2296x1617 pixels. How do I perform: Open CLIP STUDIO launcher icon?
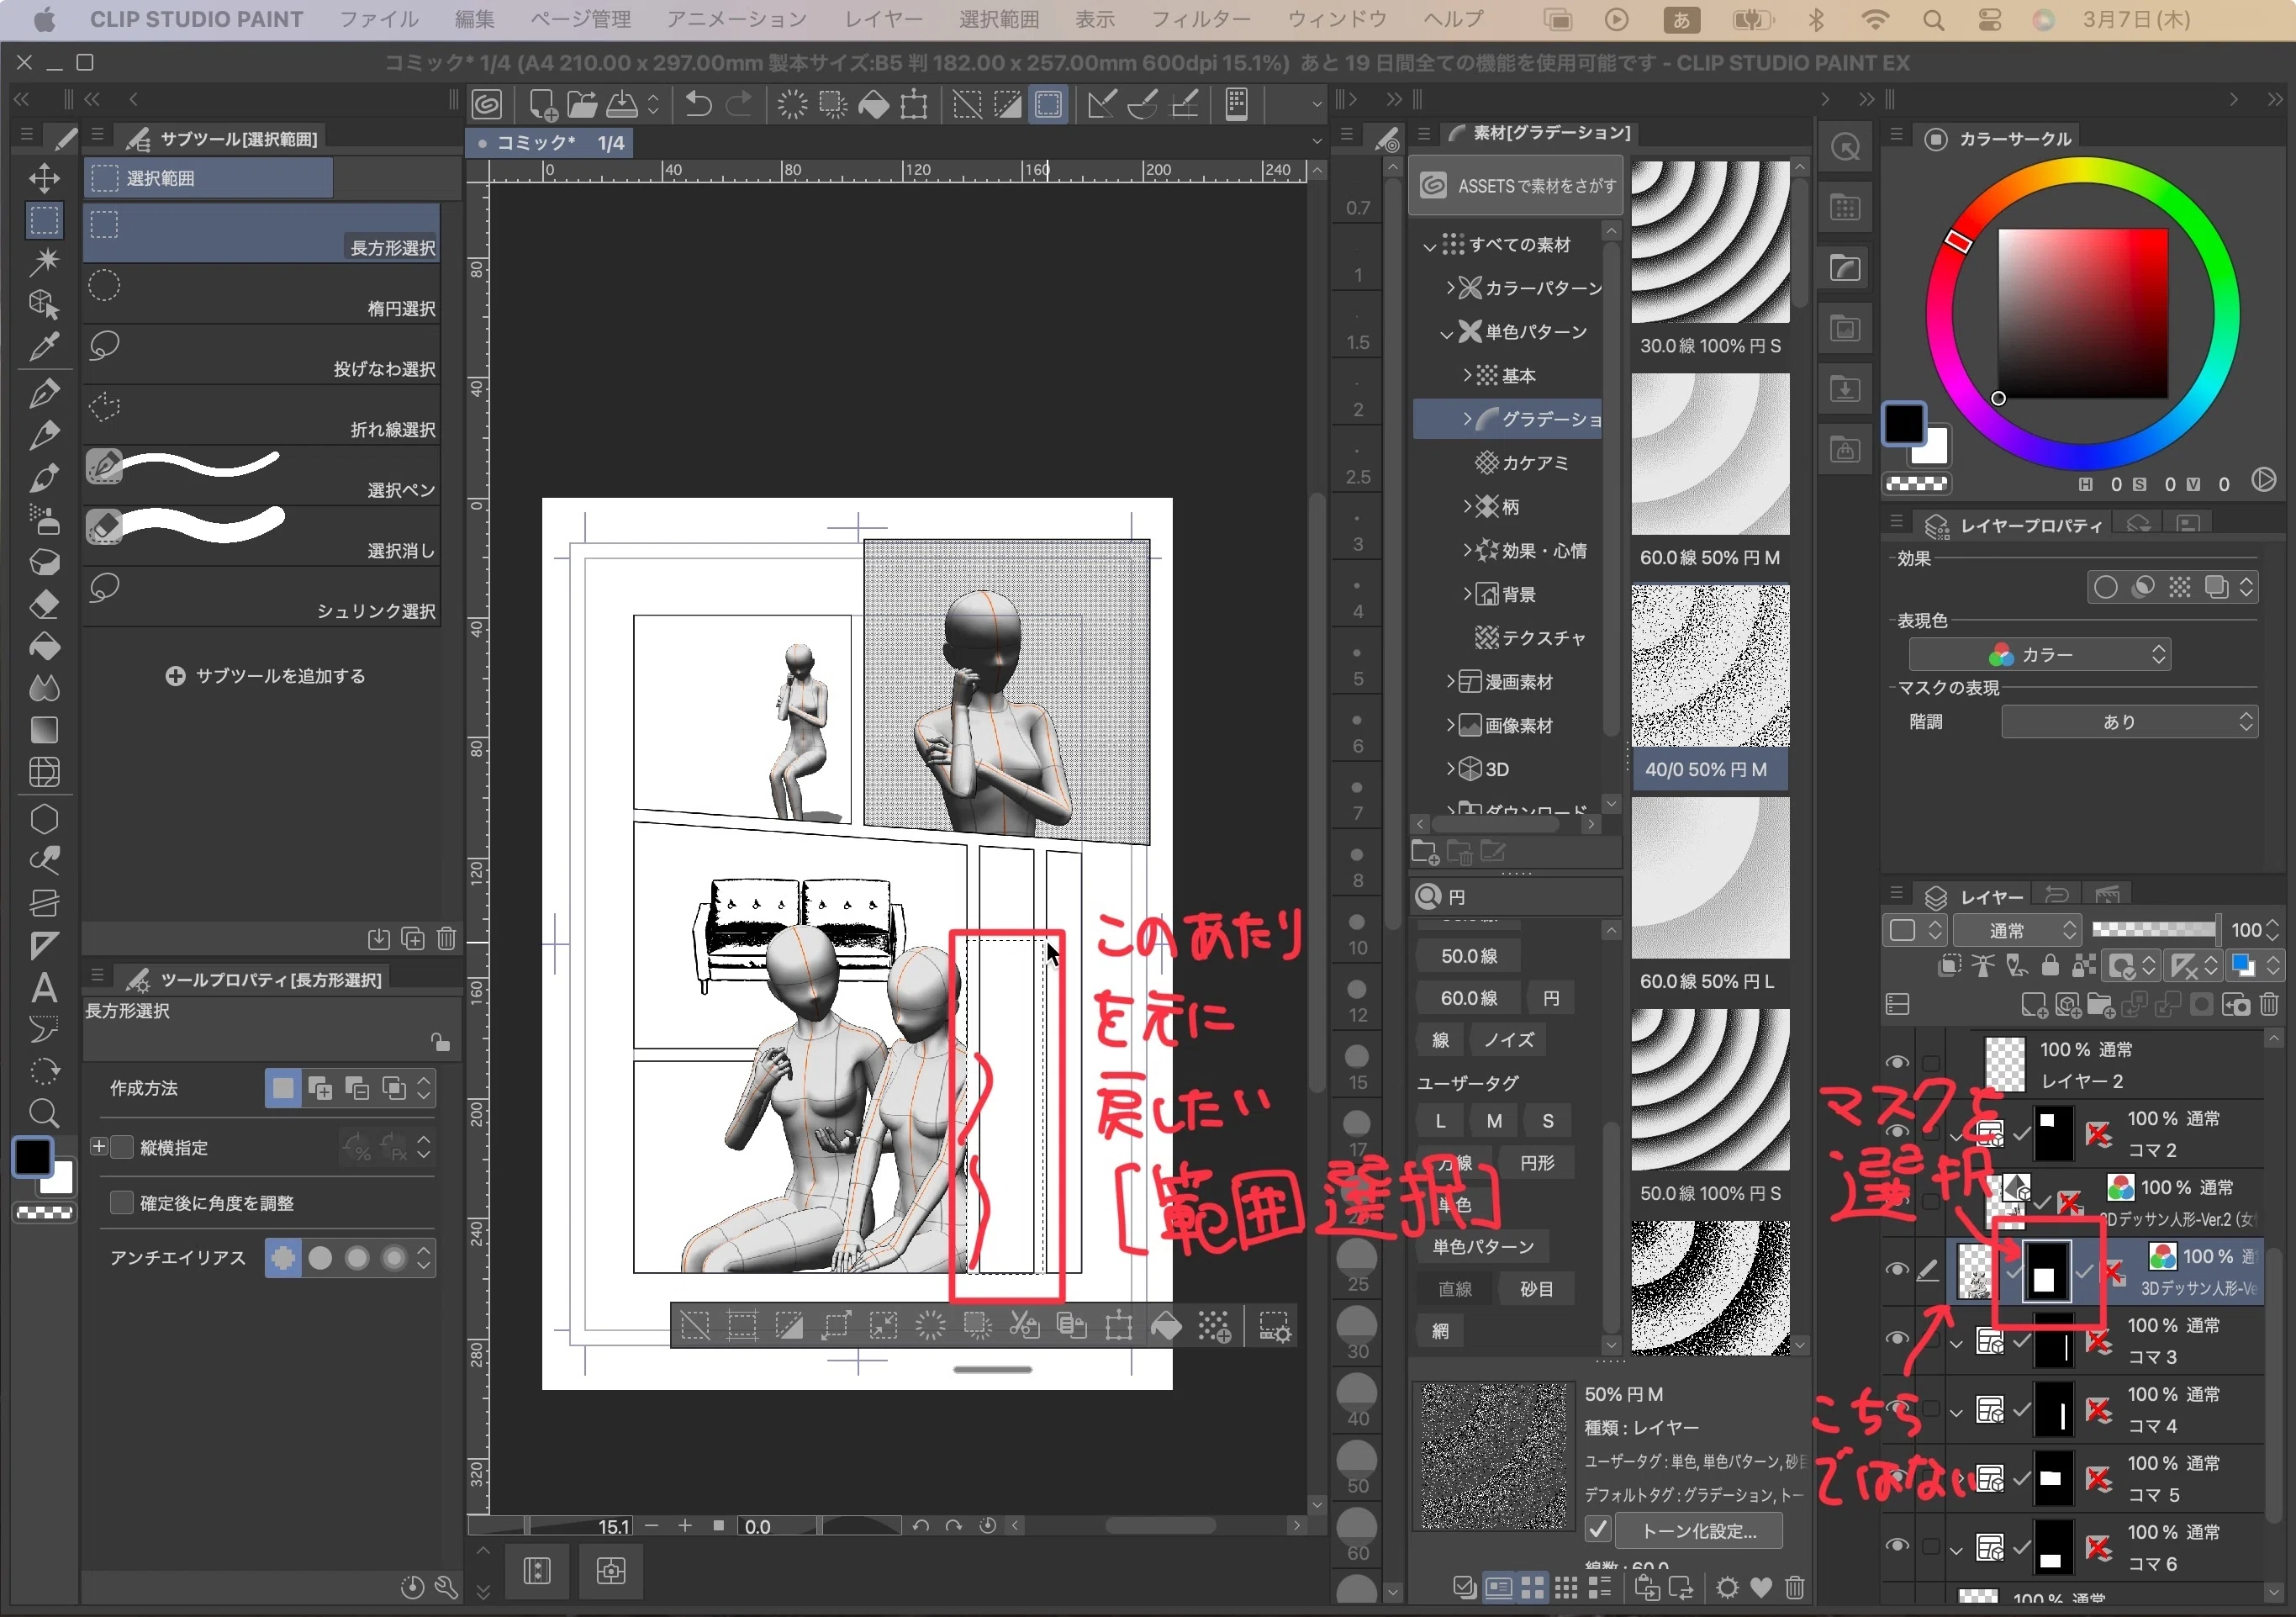click(x=487, y=104)
